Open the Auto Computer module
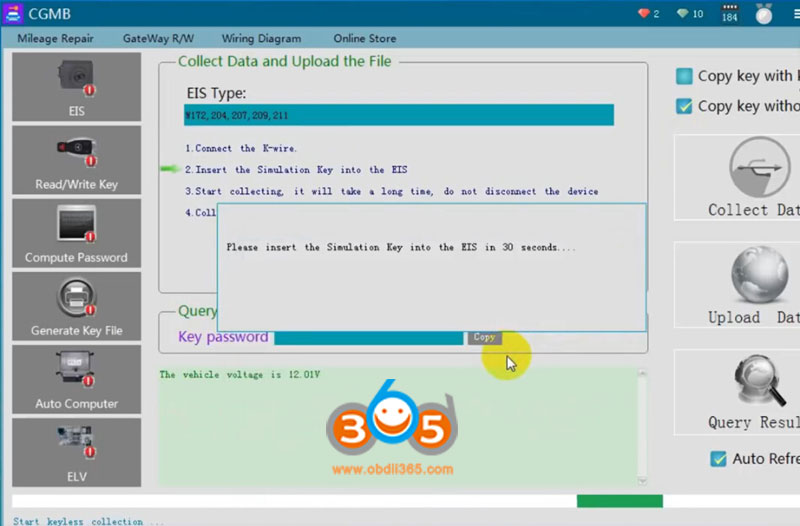Viewport: 800px width, 526px height. coord(76,379)
